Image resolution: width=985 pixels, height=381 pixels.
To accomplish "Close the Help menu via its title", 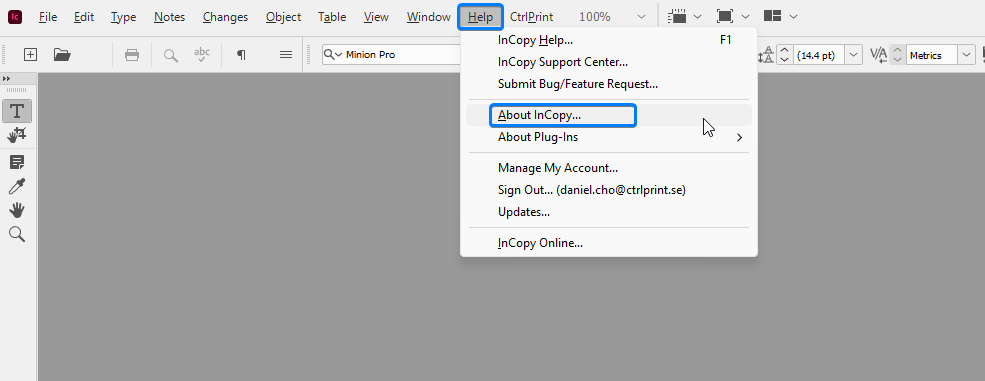I will pyautogui.click(x=480, y=17).
